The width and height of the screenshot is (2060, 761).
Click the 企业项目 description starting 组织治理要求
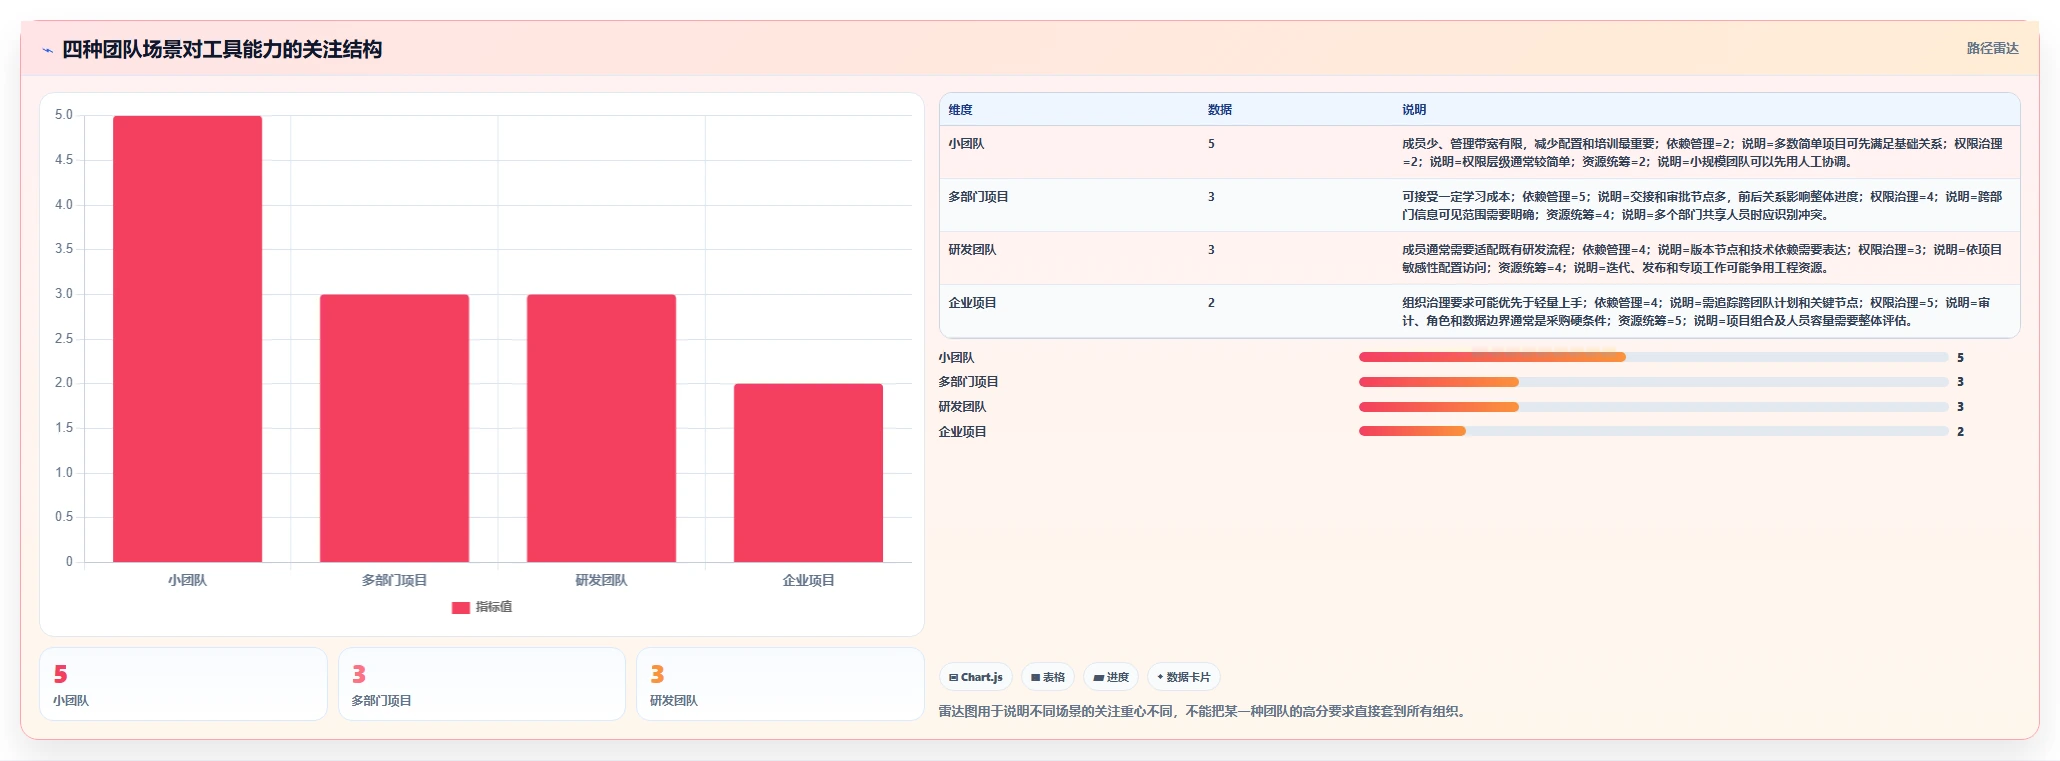1697,312
